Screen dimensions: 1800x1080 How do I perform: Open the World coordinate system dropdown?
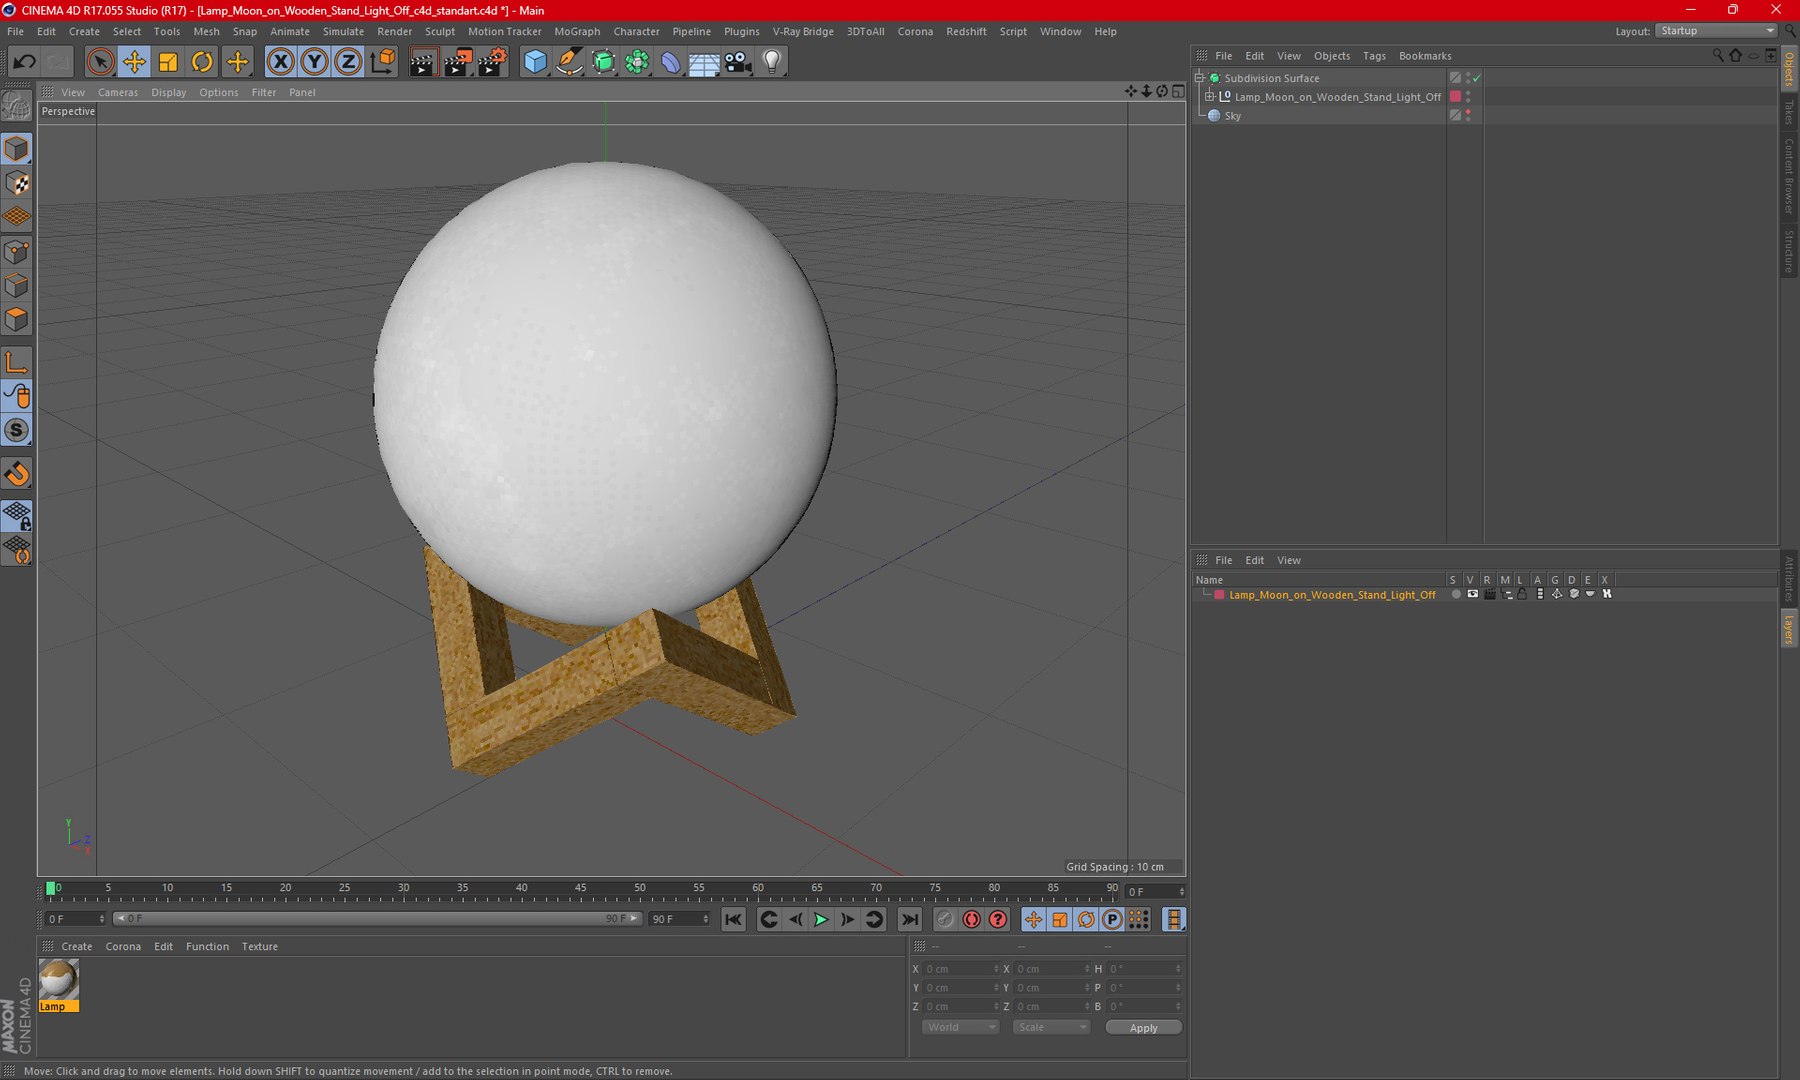coord(960,1027)
